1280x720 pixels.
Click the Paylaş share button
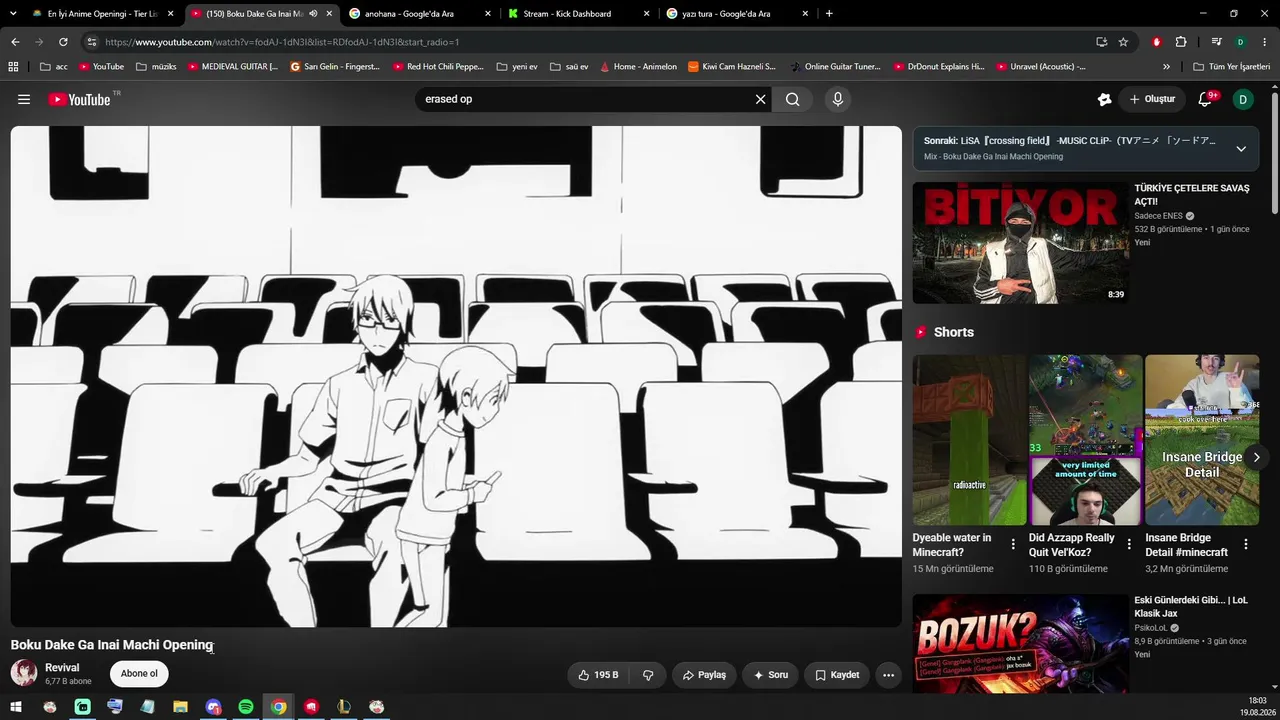pos(705,675)
